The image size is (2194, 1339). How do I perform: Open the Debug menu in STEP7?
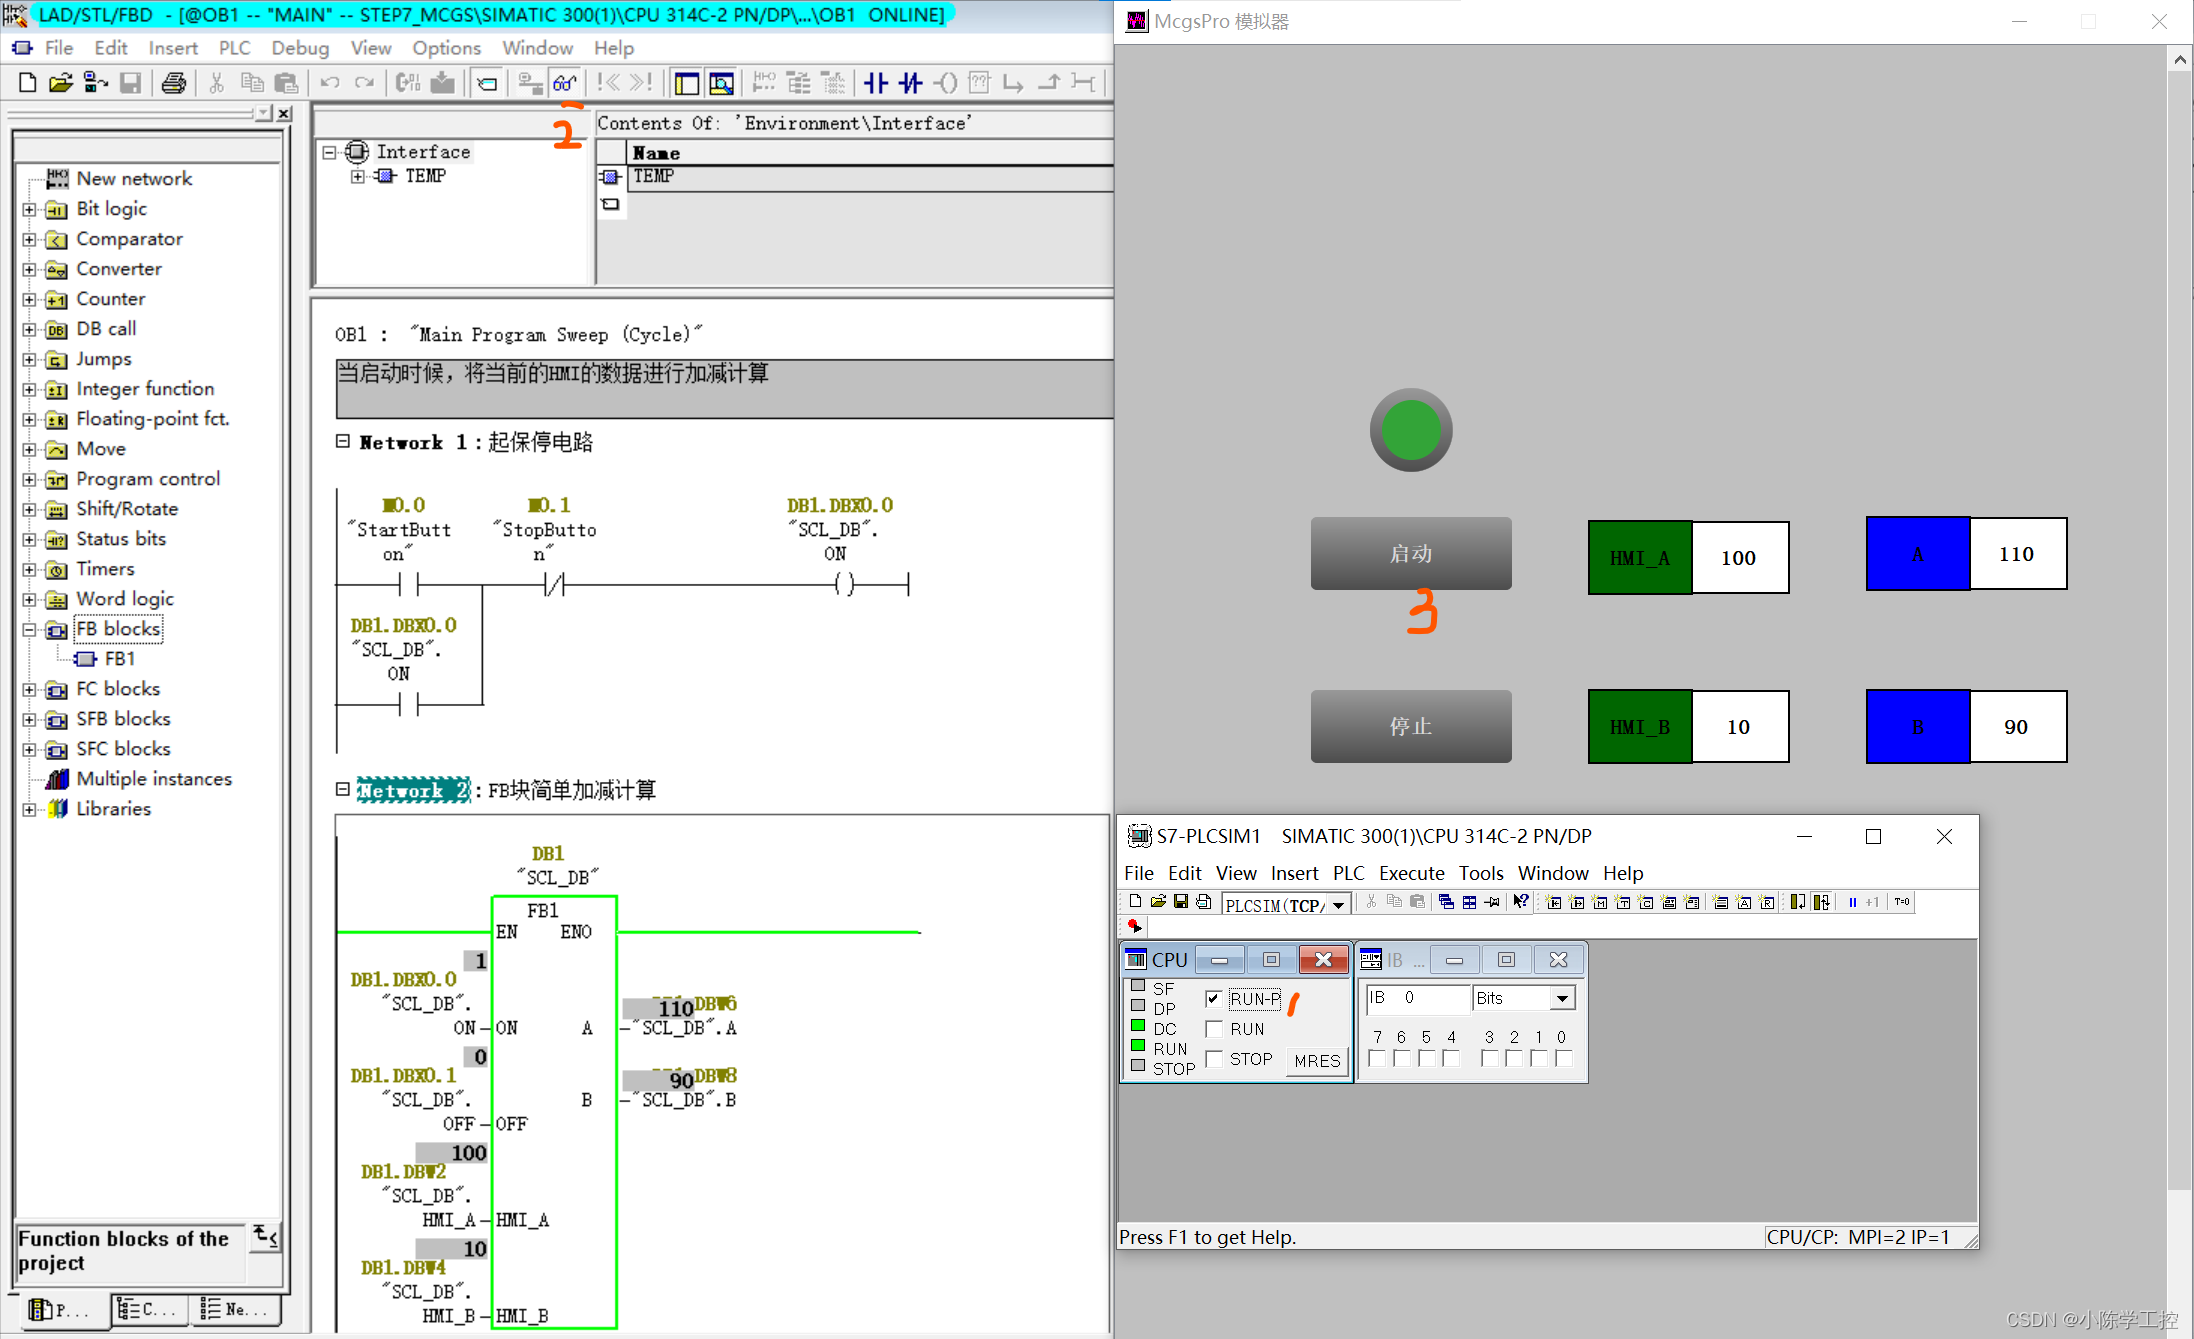coord(299,48)
